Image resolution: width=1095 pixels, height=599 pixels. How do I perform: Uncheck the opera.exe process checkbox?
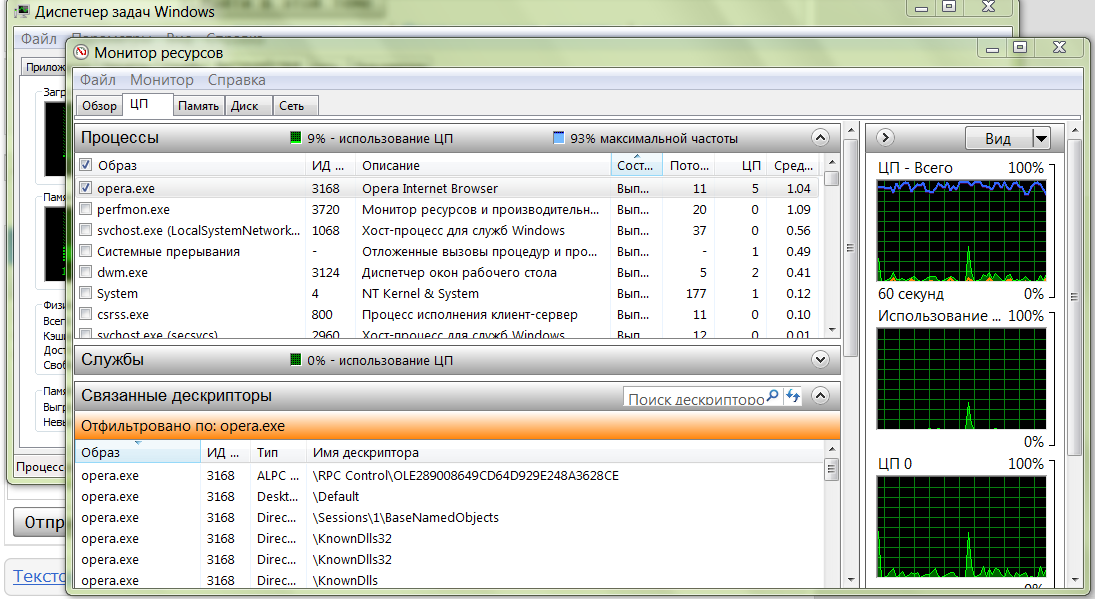86,188
